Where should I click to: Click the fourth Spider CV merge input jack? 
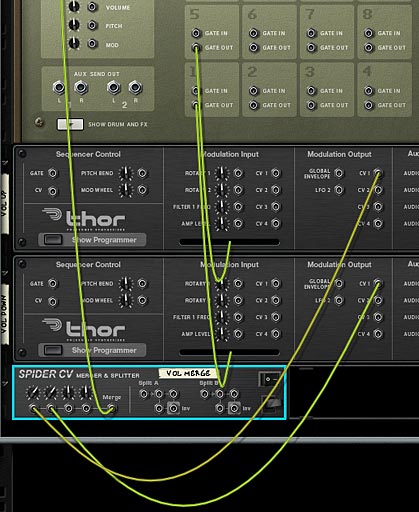pyautogui.click(x=86, y=408)
